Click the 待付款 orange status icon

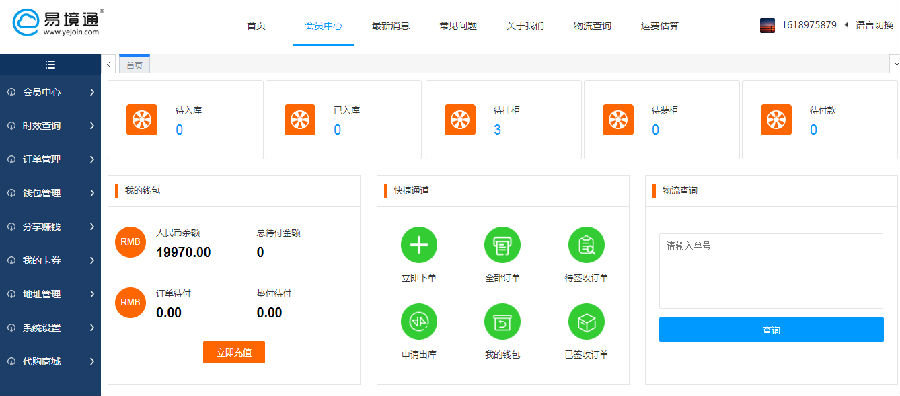[776, 119]
